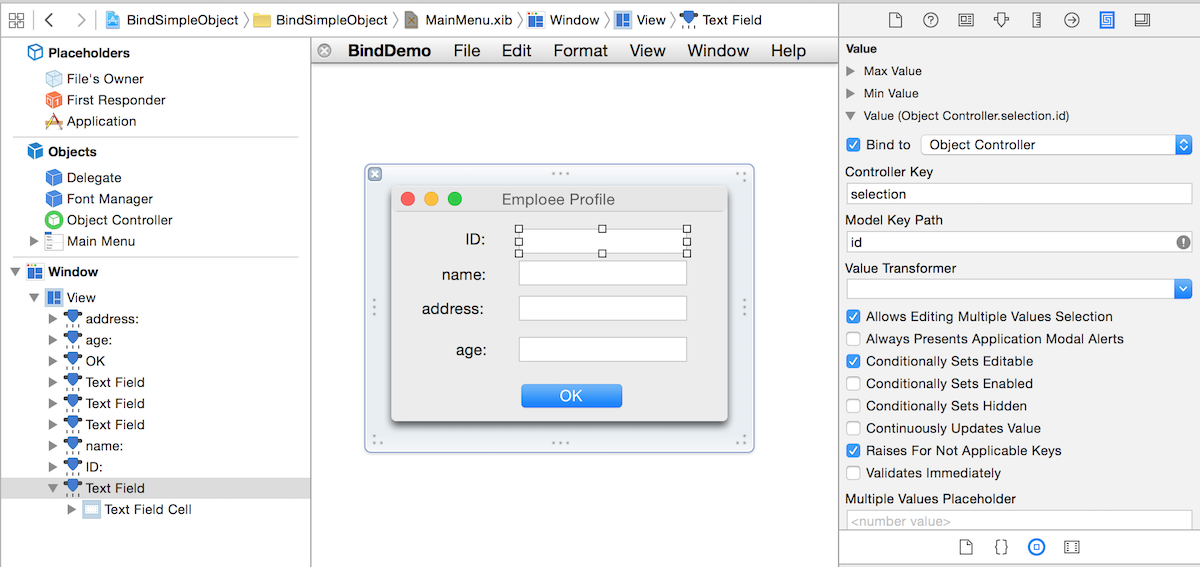Select the name text field on canvas
1200x567 pixels.
603,273
